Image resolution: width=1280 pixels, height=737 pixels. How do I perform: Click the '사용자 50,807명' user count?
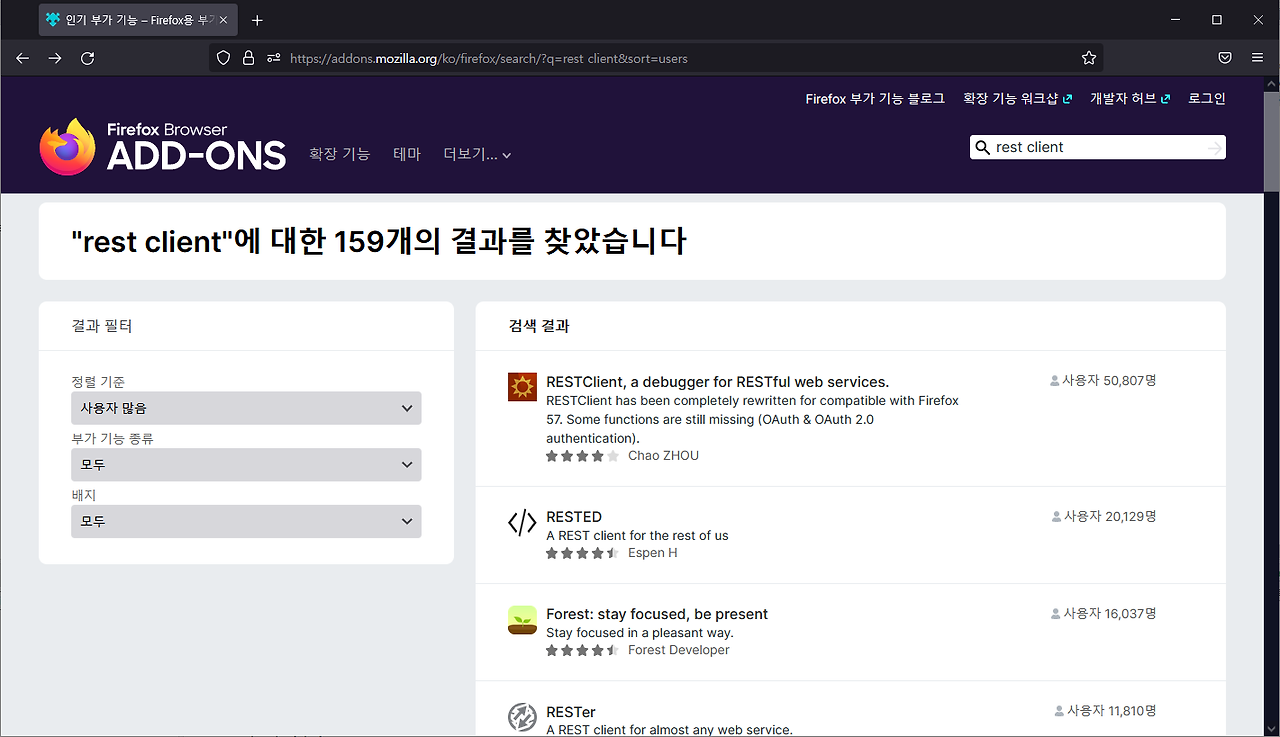point(1104,380)
